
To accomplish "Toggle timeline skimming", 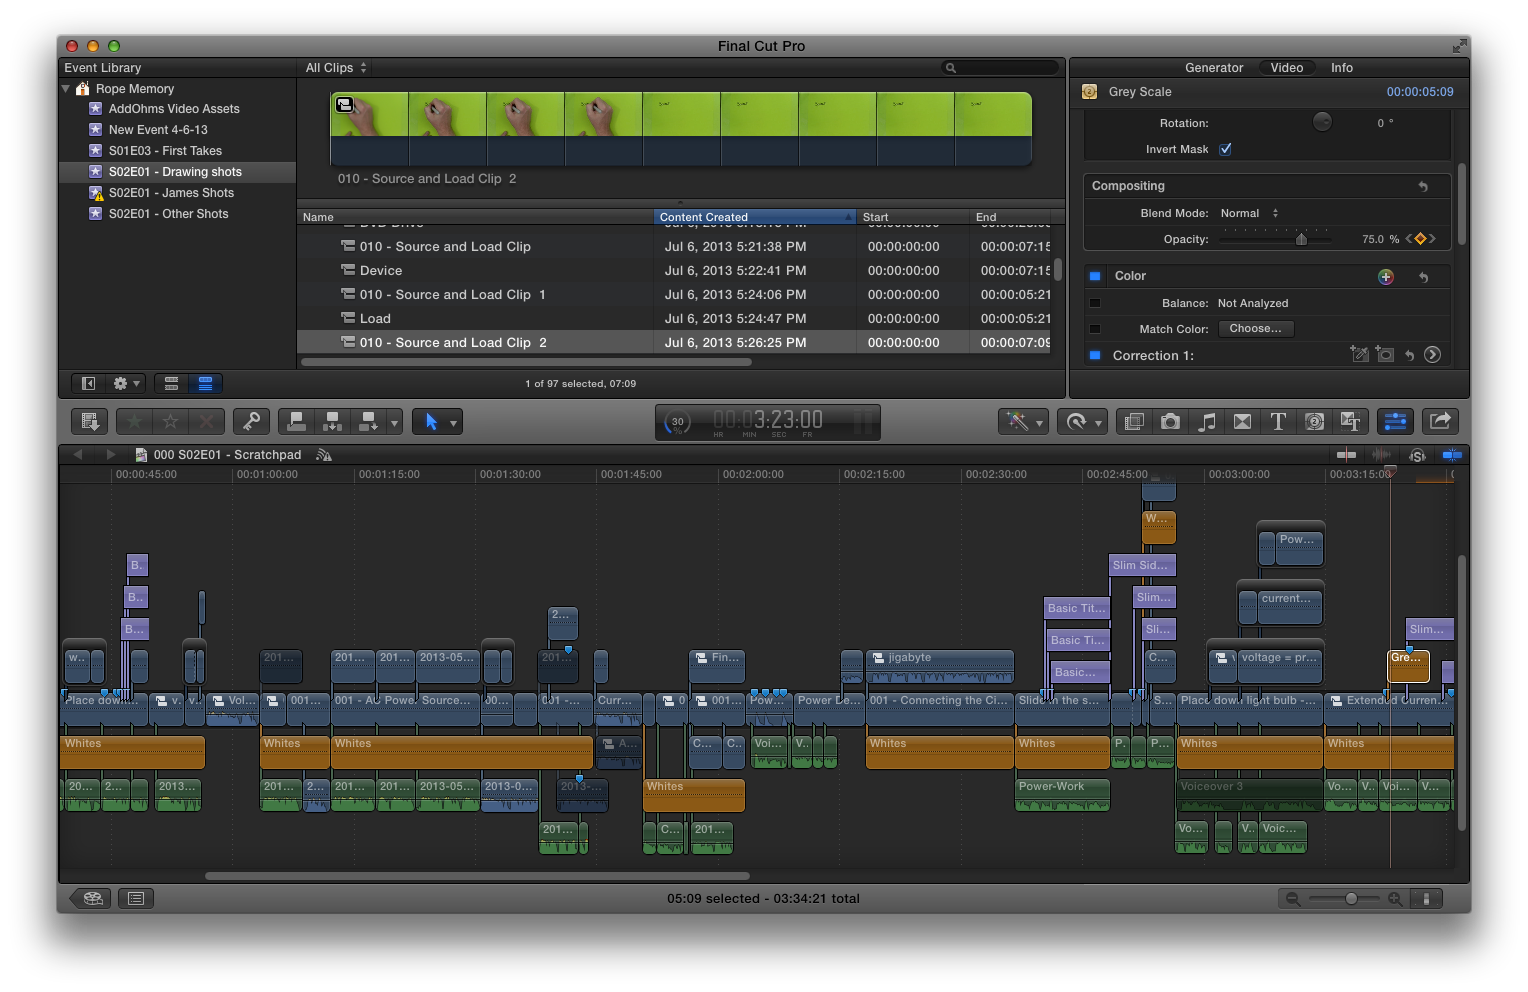I will tap(1347, 455).
